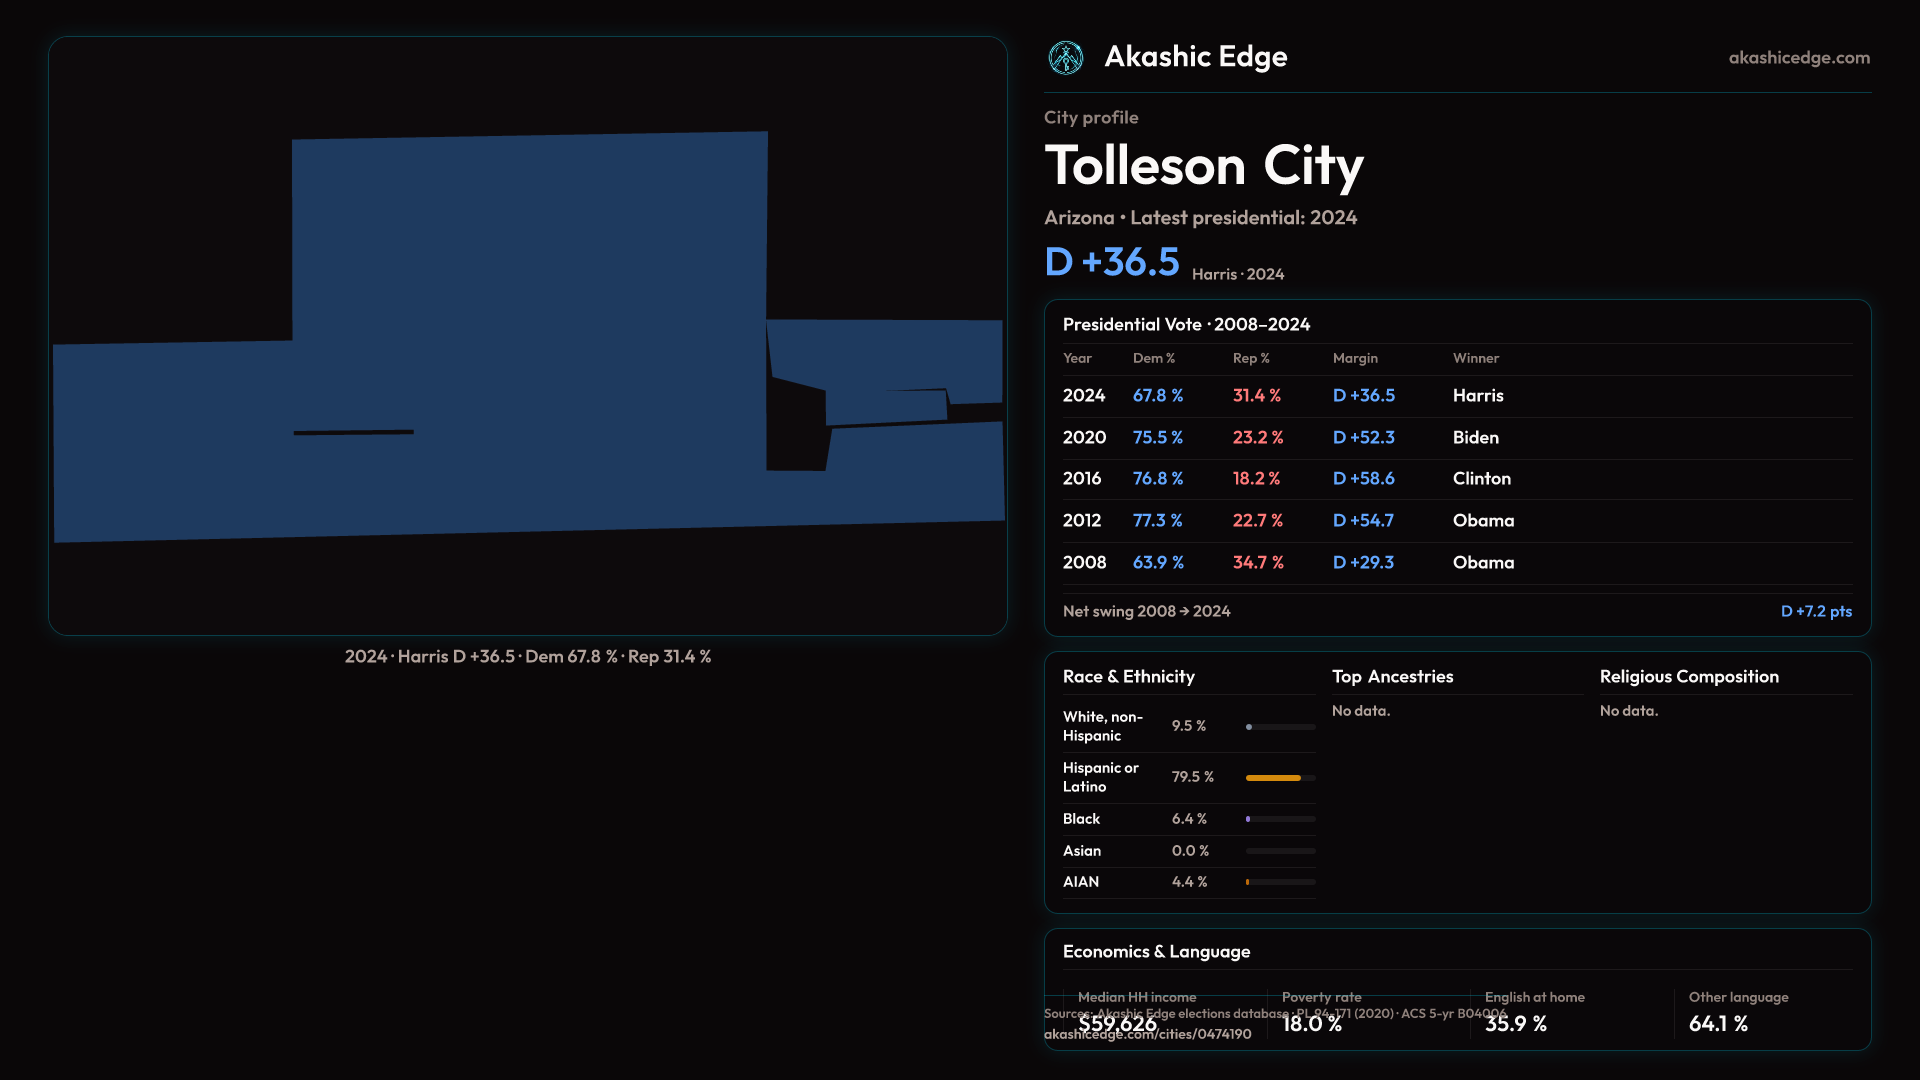Viewport: 1920px width, 1080px height.
Task: Click the Presidential Vote 2008–2024 heading
Action: pyautogui.click(x=1186, y=325)
